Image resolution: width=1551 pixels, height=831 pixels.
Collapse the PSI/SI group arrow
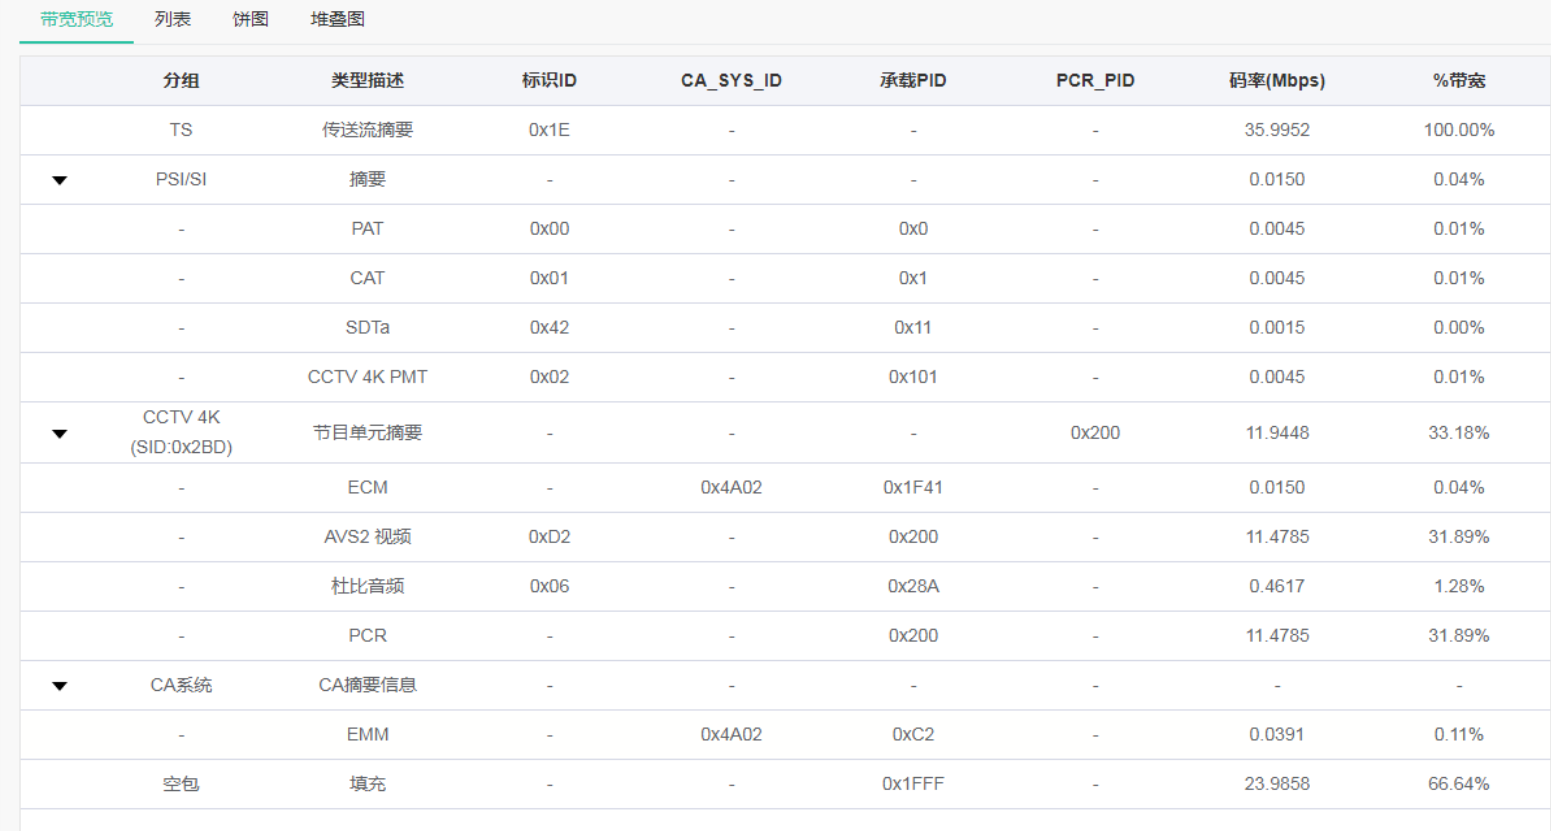tap(60, 181)
